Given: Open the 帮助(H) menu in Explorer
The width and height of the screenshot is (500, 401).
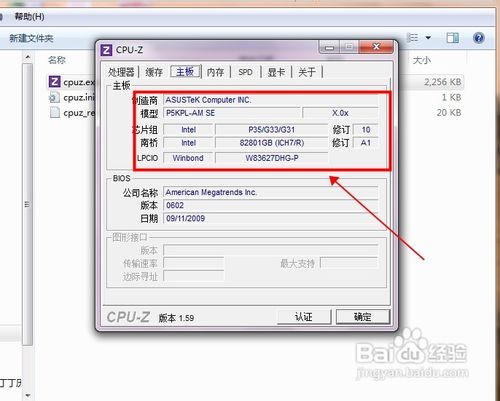Looking at the screenshot, I should 29,16.
